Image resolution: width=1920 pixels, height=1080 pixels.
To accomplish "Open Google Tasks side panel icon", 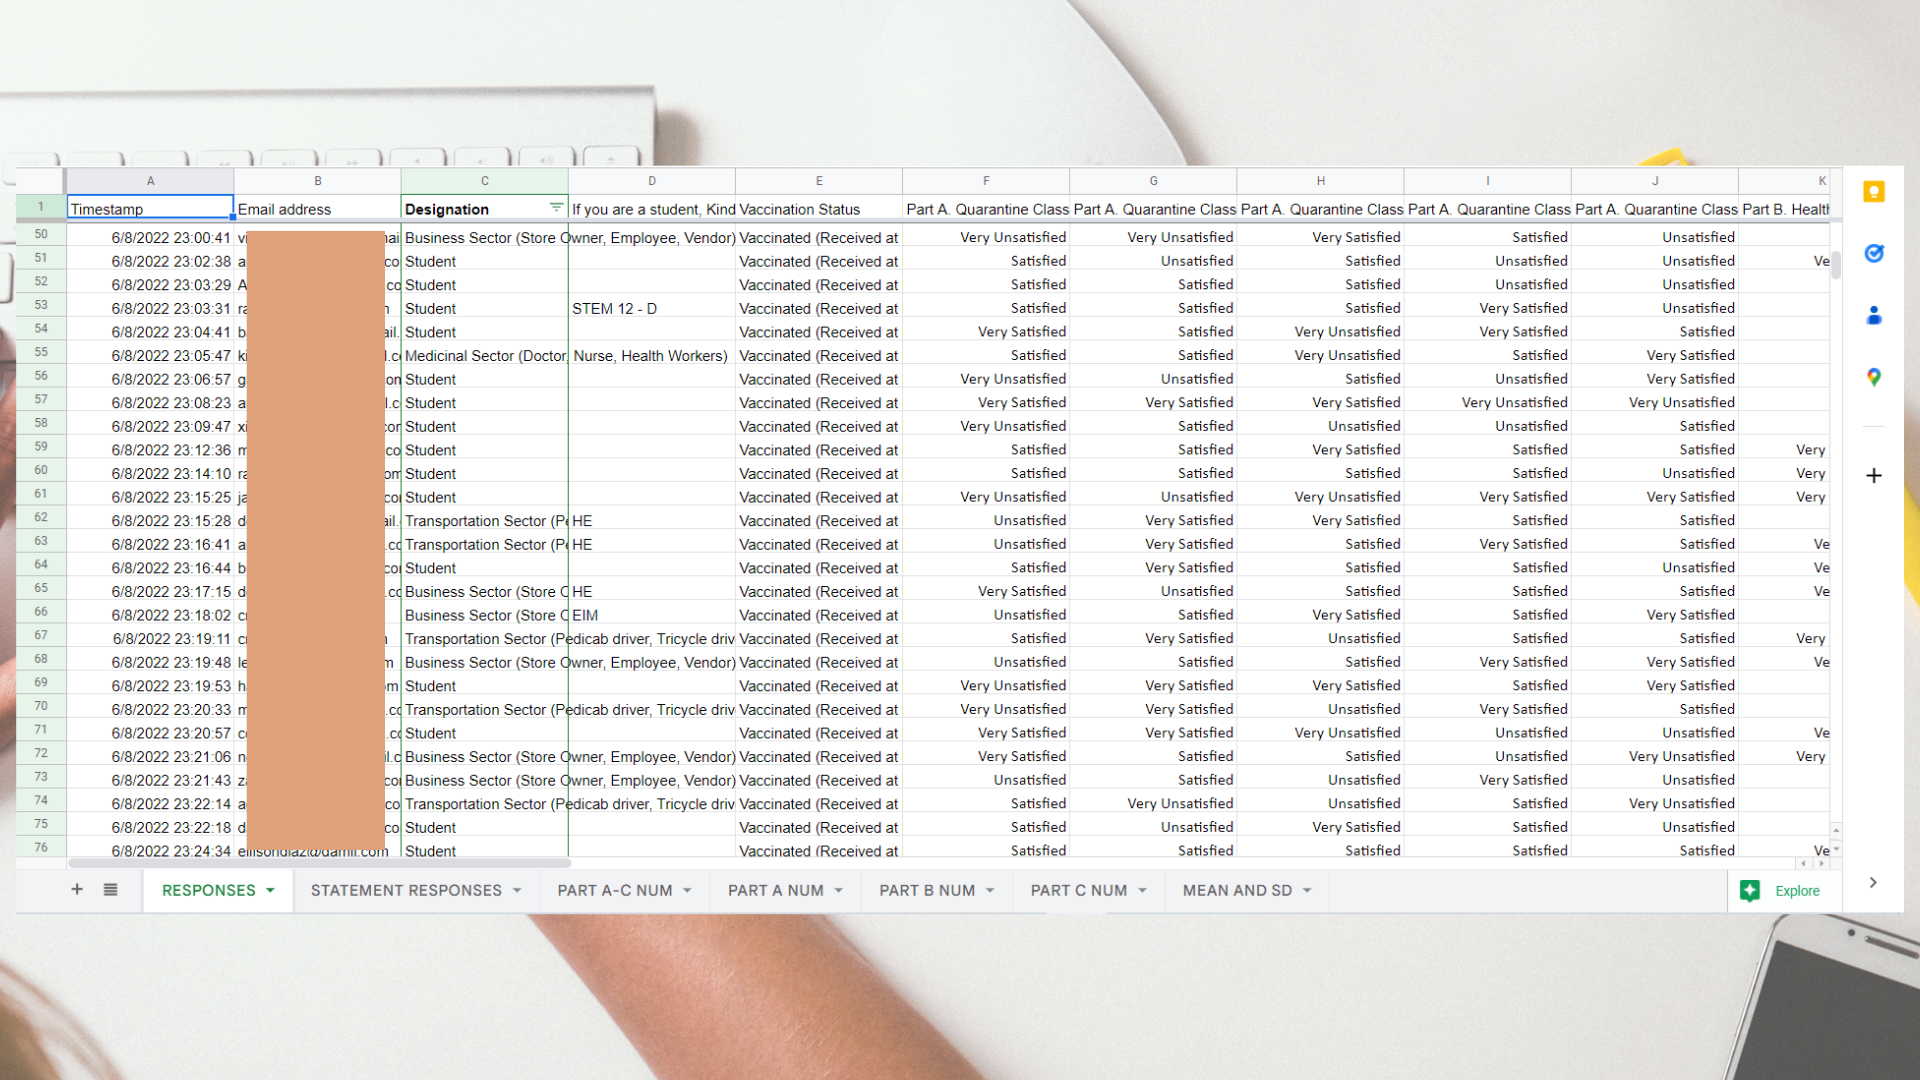I will (1874, 254).
